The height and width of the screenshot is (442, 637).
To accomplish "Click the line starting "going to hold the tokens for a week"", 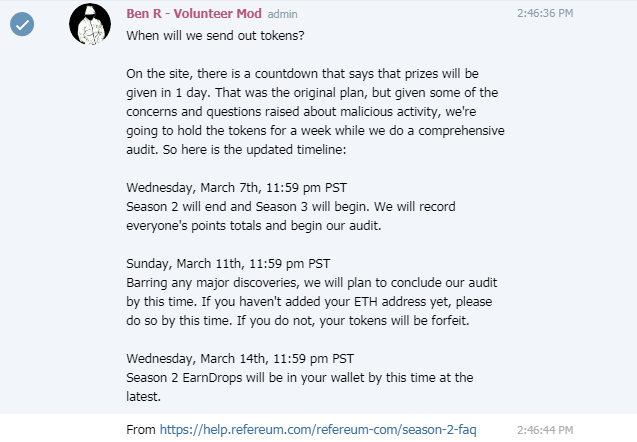I will tap(315, 130).
